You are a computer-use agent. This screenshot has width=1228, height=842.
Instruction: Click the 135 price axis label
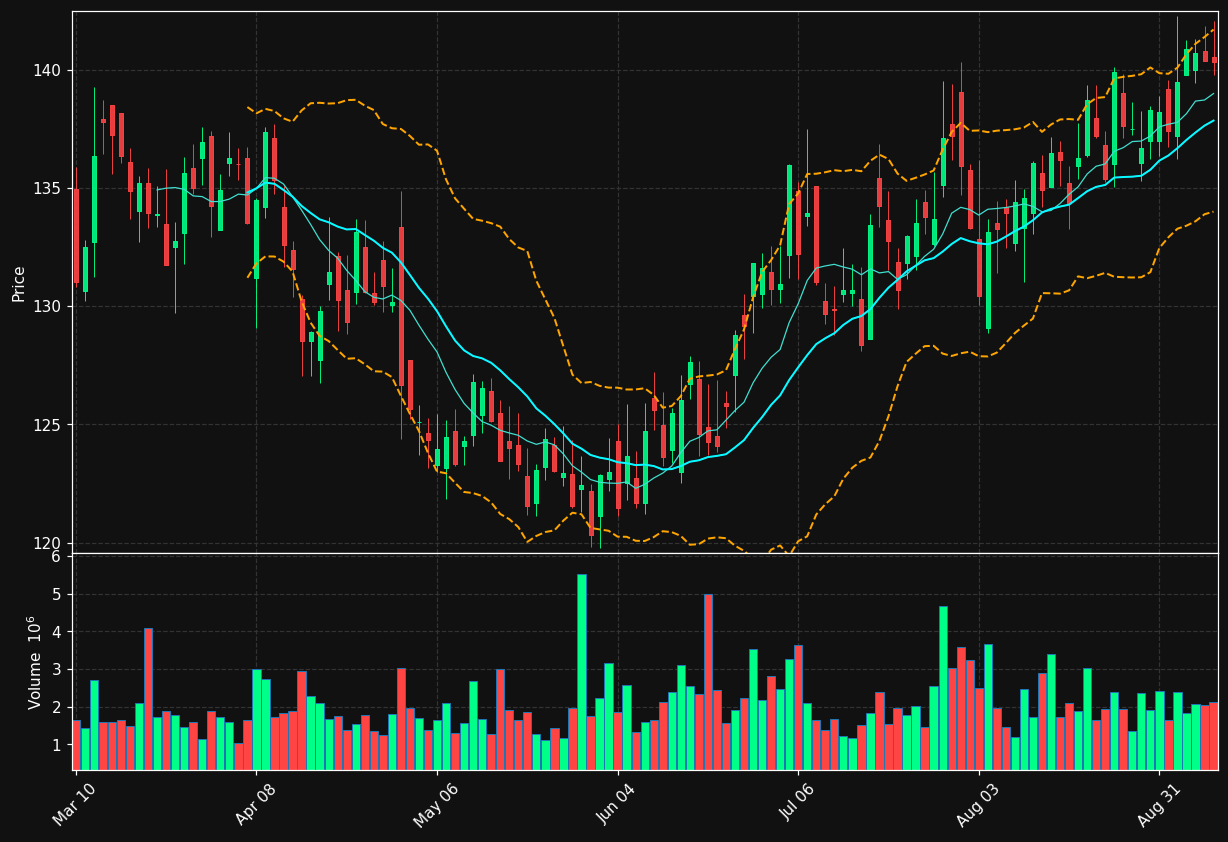coord(49,189)
